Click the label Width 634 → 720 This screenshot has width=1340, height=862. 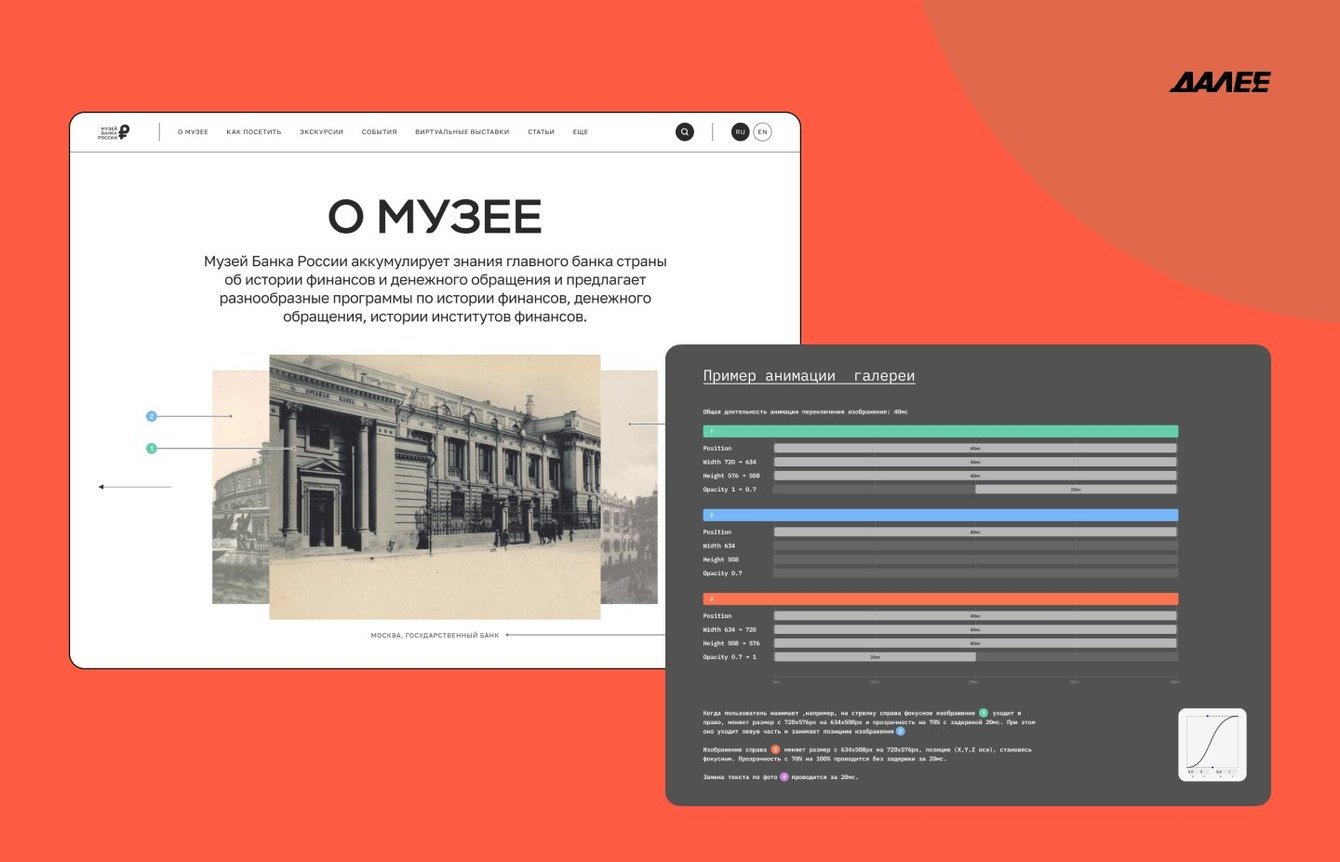pos(731,630)
